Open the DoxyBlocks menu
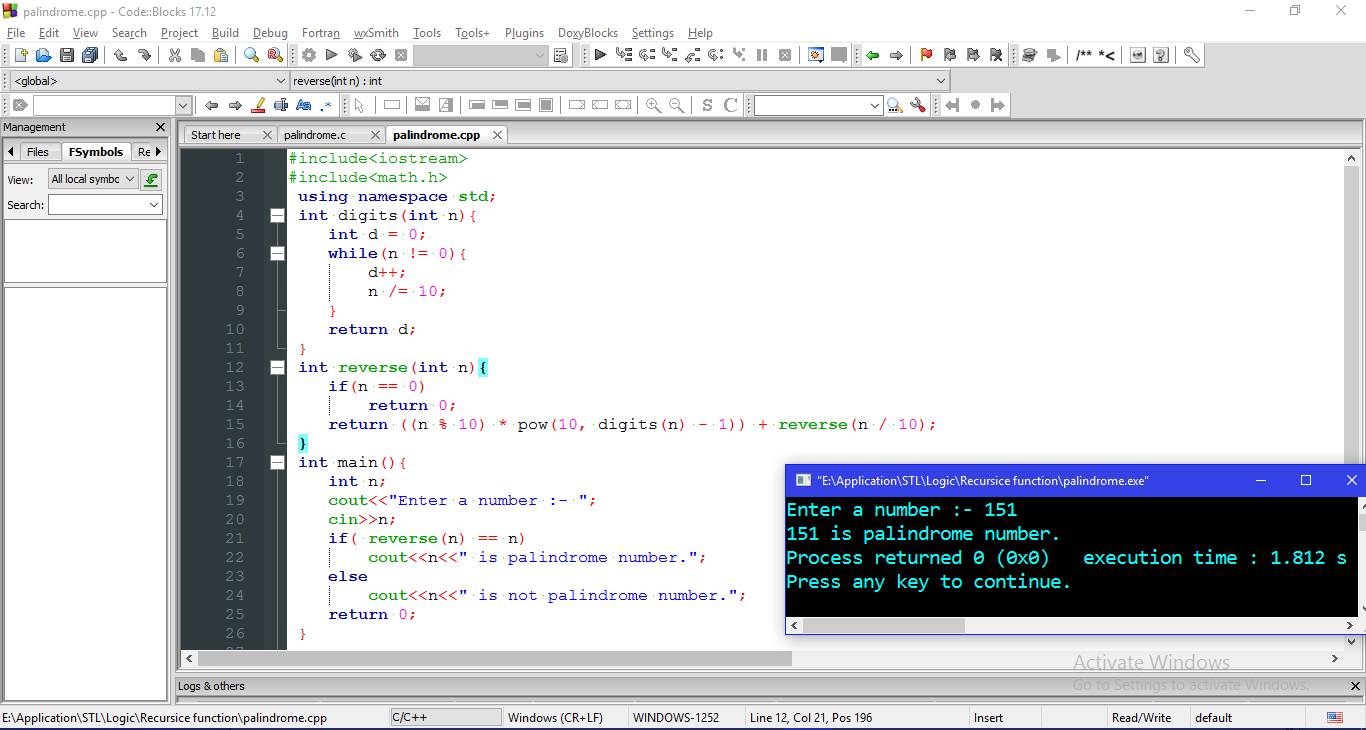Image resolution: width=1366 pixels, height=730 pixels. coord(587,33)
